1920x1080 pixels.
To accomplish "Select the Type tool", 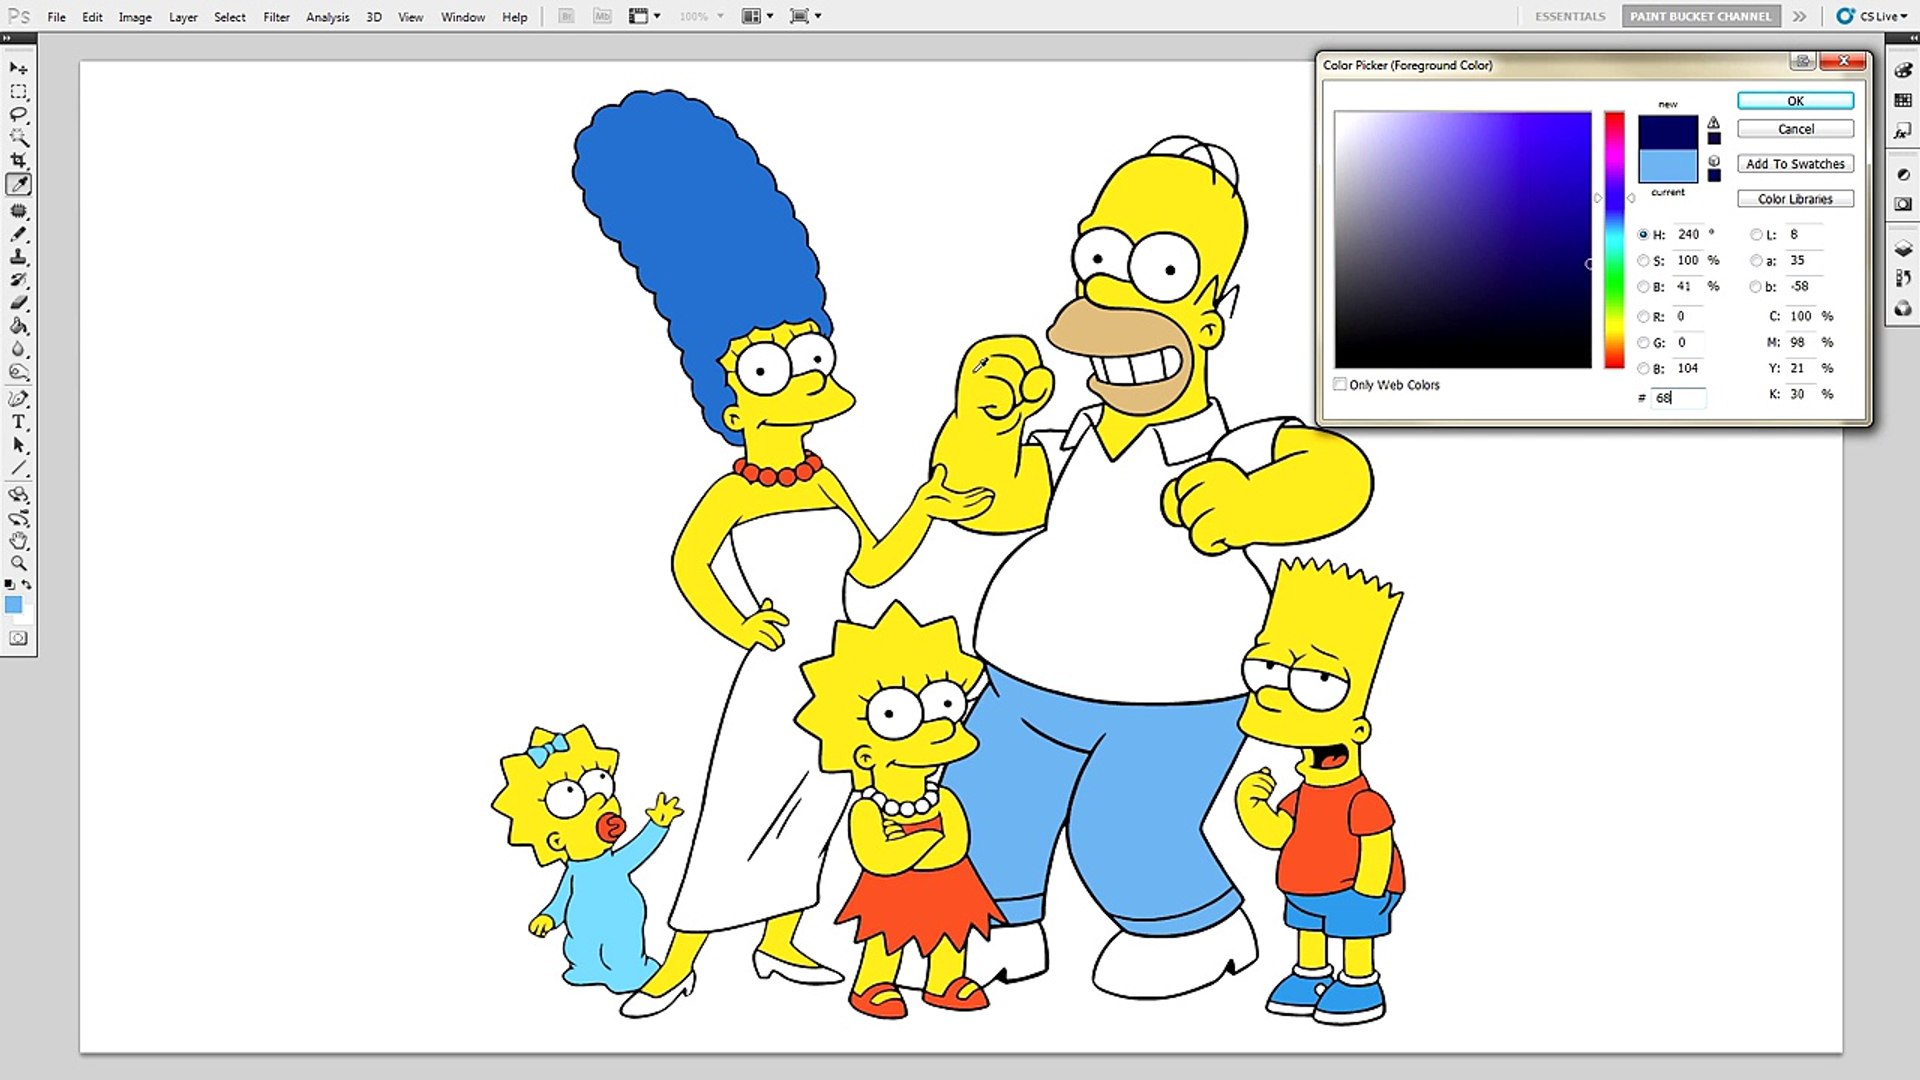I will point(18,421).
